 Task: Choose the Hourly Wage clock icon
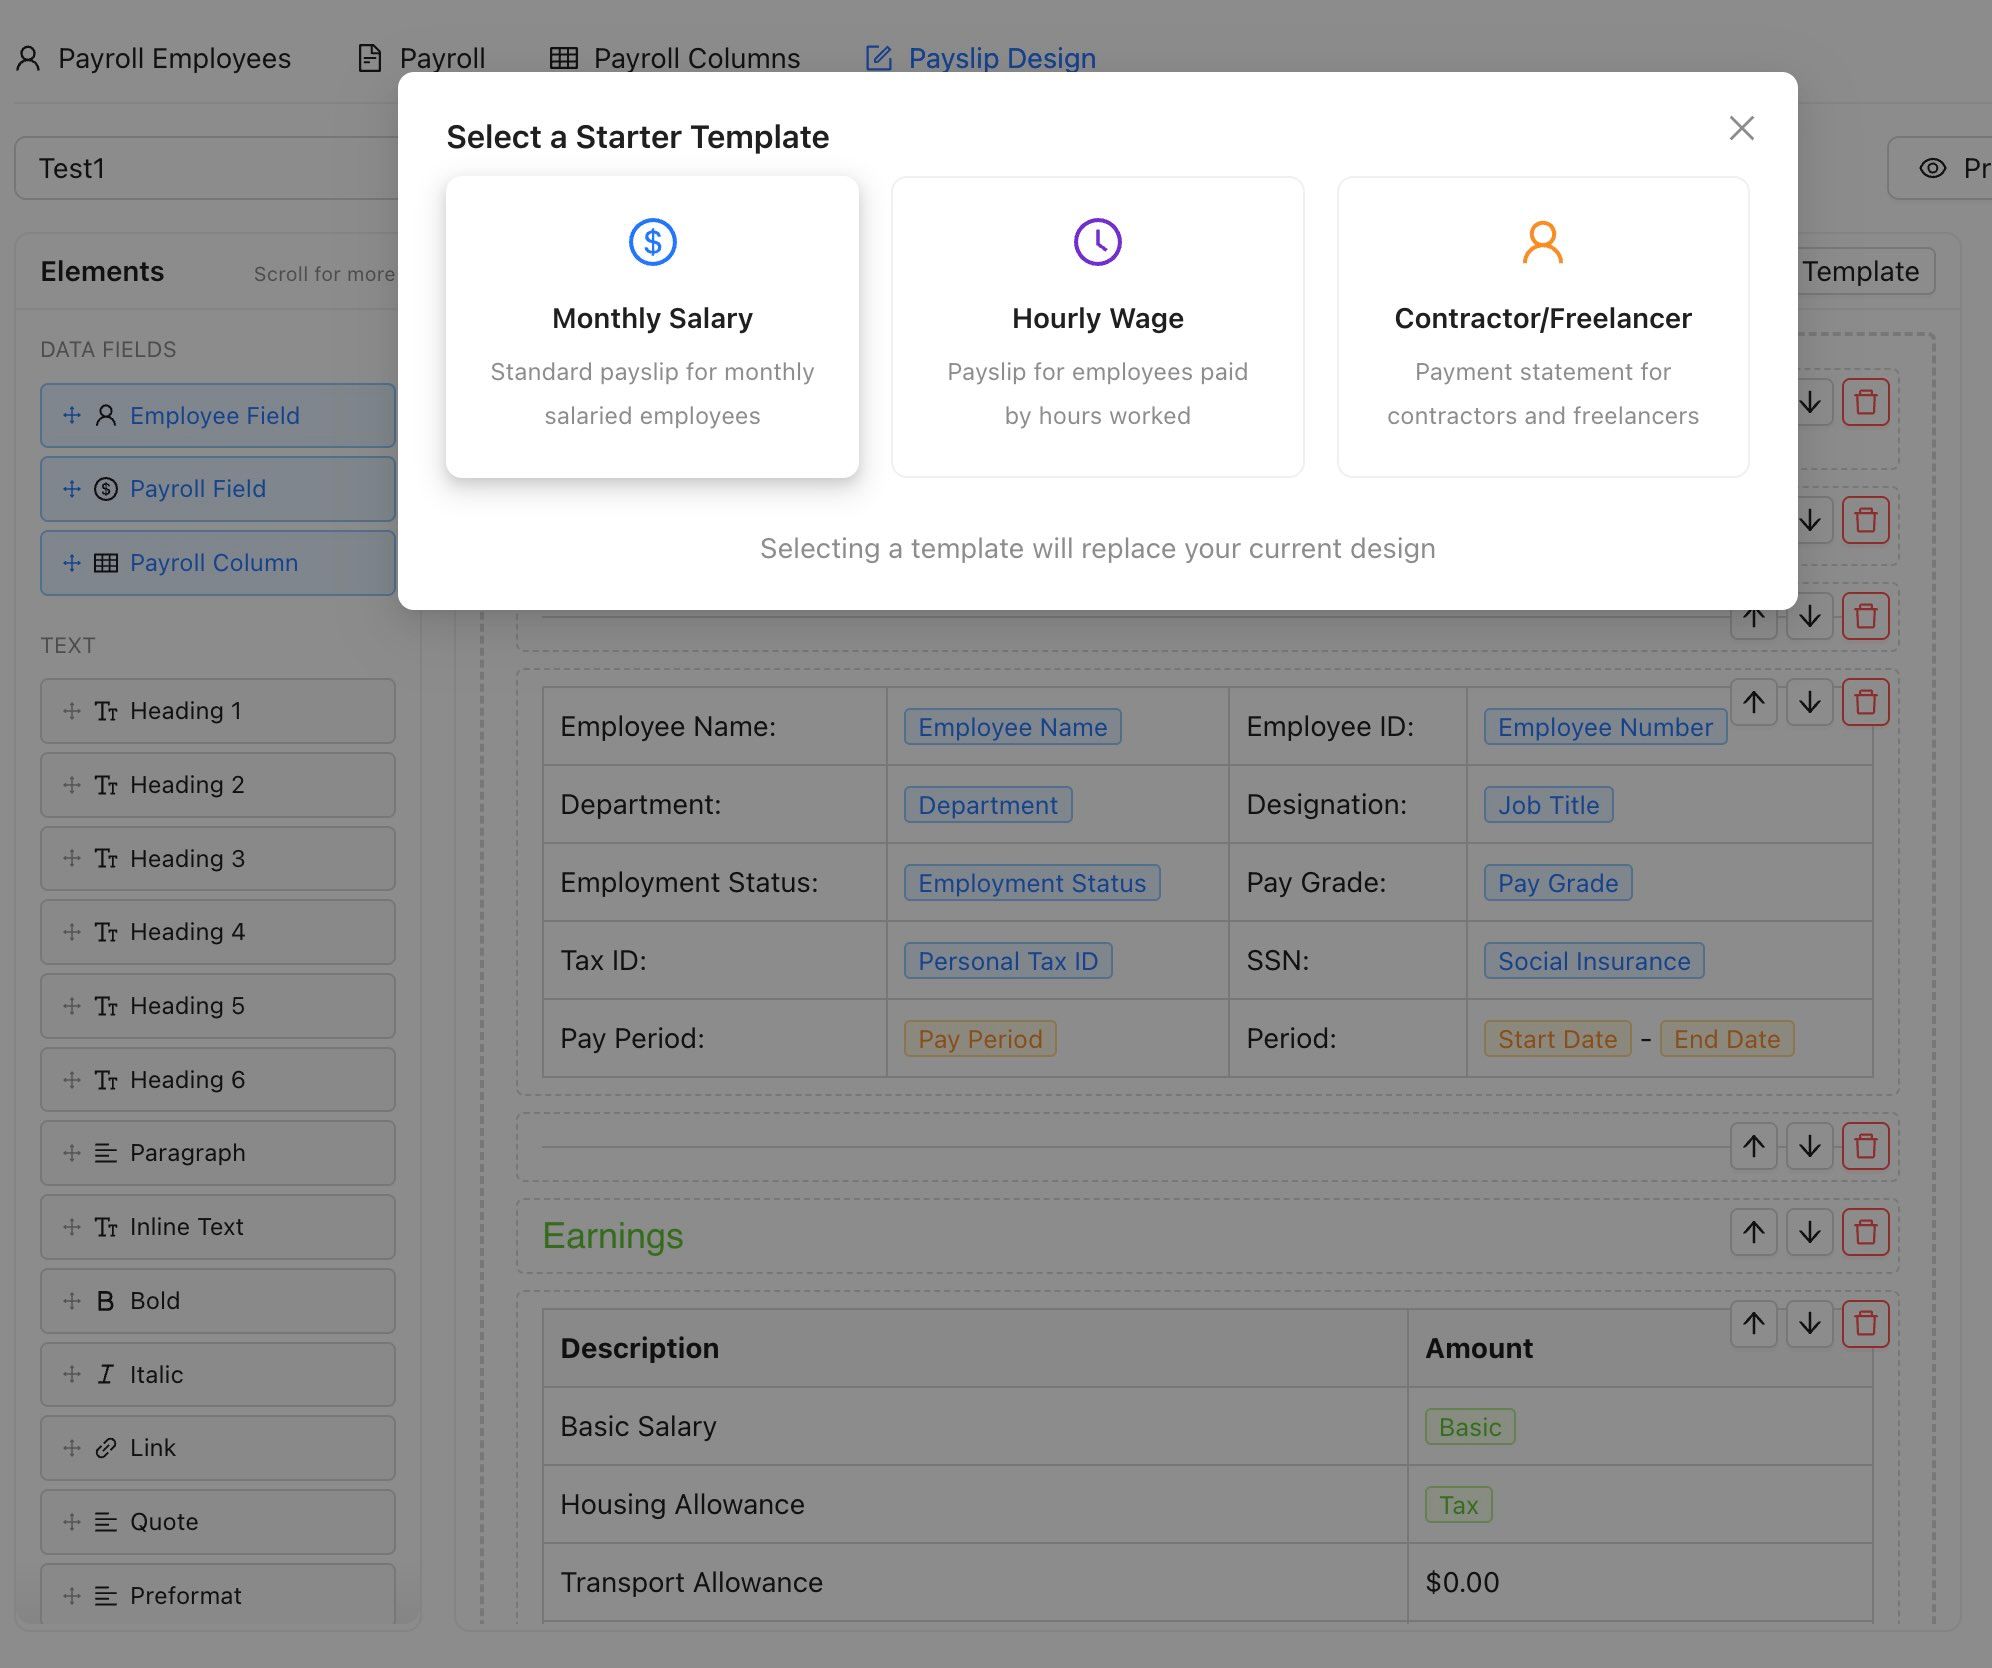pyautogui.click(x=1097, y=242)
